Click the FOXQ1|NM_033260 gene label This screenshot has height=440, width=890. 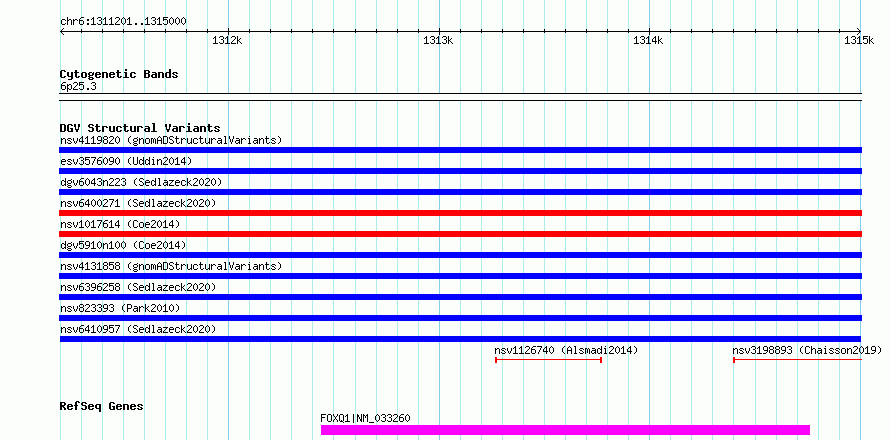click(x=366, y=419)
